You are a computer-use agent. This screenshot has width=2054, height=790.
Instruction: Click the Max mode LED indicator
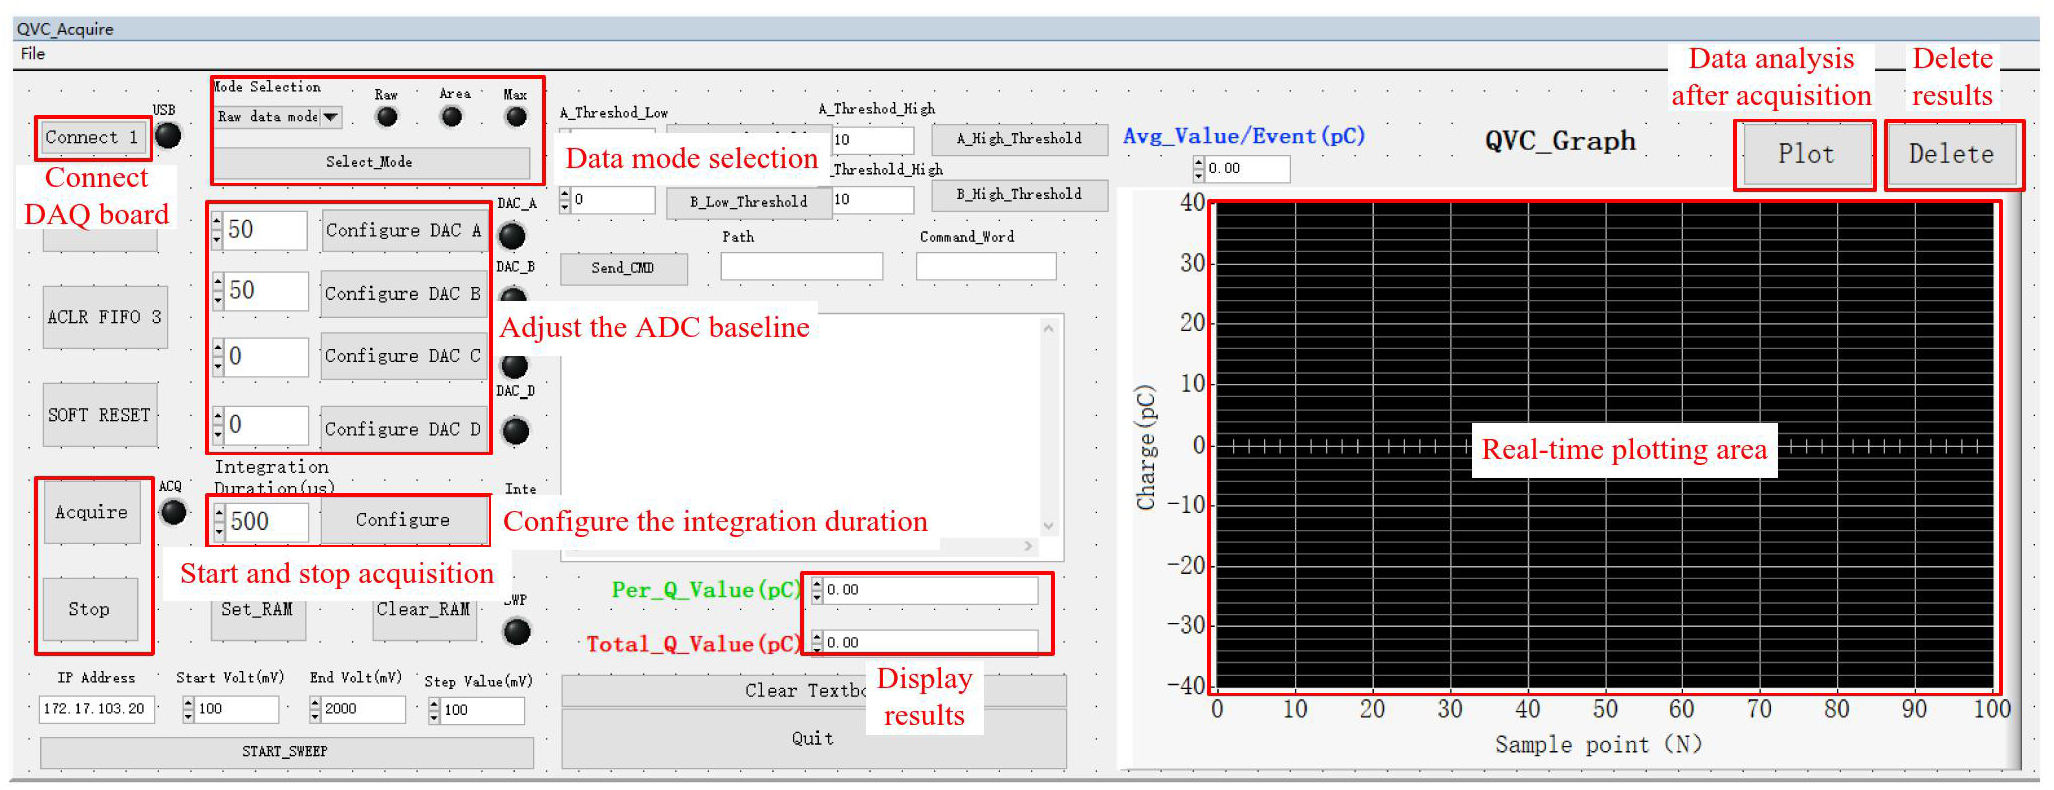click(x=516, y=117)
